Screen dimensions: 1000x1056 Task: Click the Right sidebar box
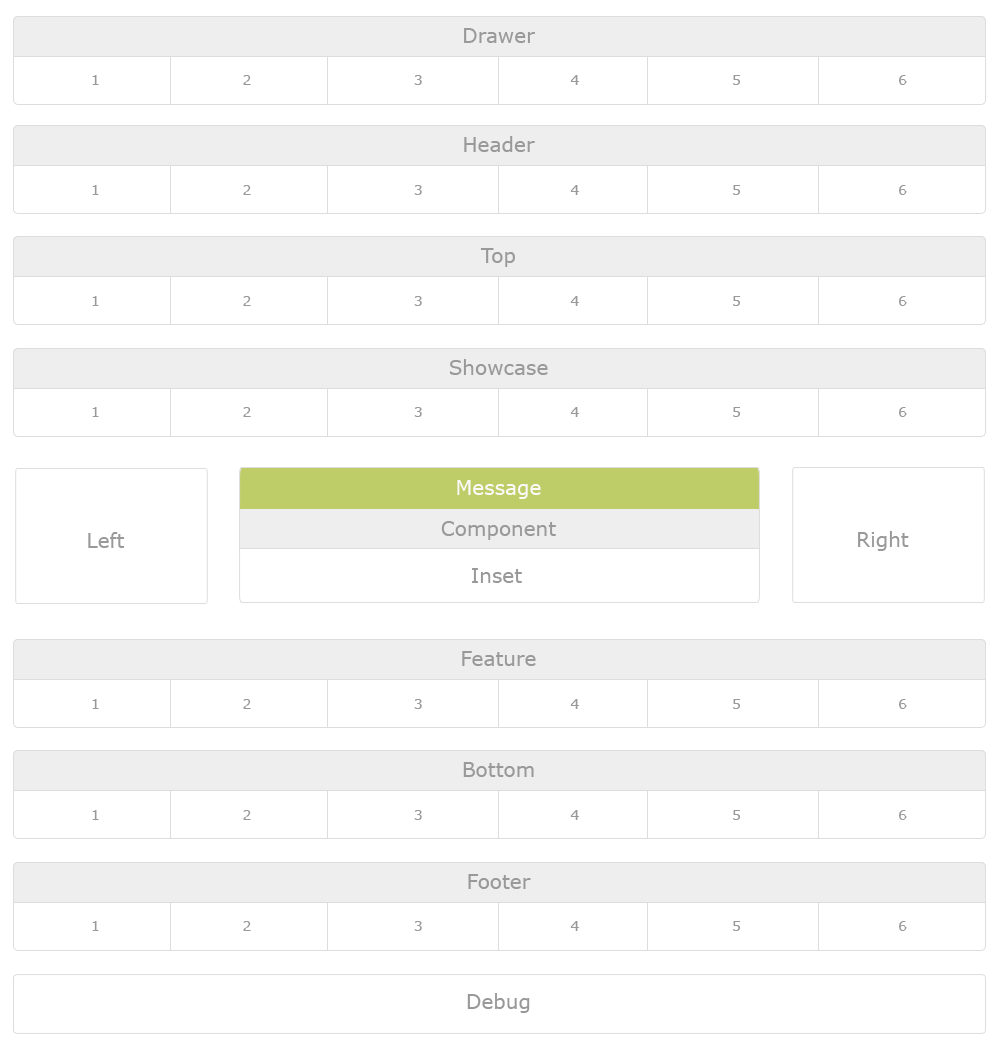point(888,535)
